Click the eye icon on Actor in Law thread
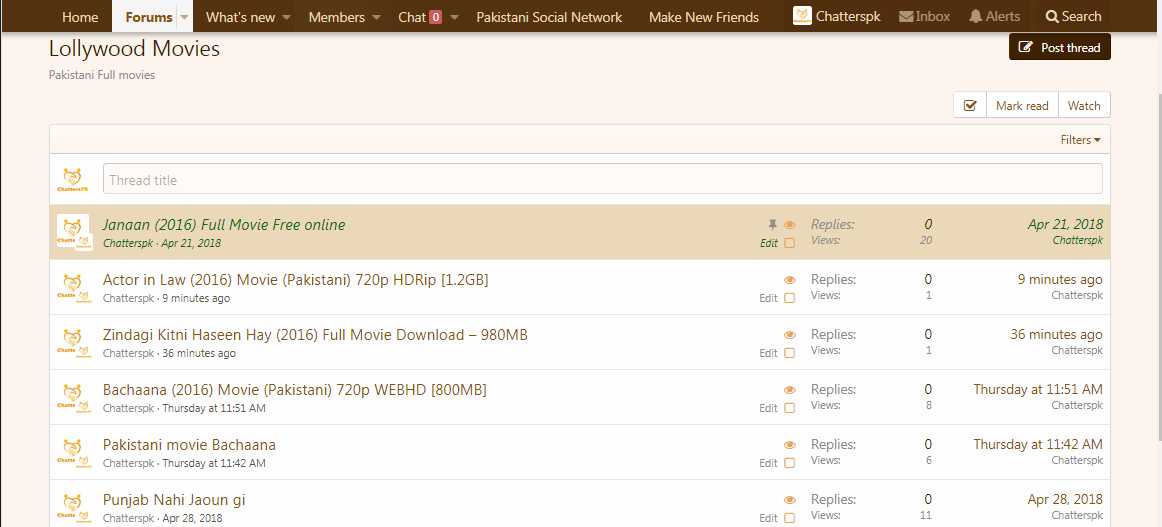 click(790, 281)
